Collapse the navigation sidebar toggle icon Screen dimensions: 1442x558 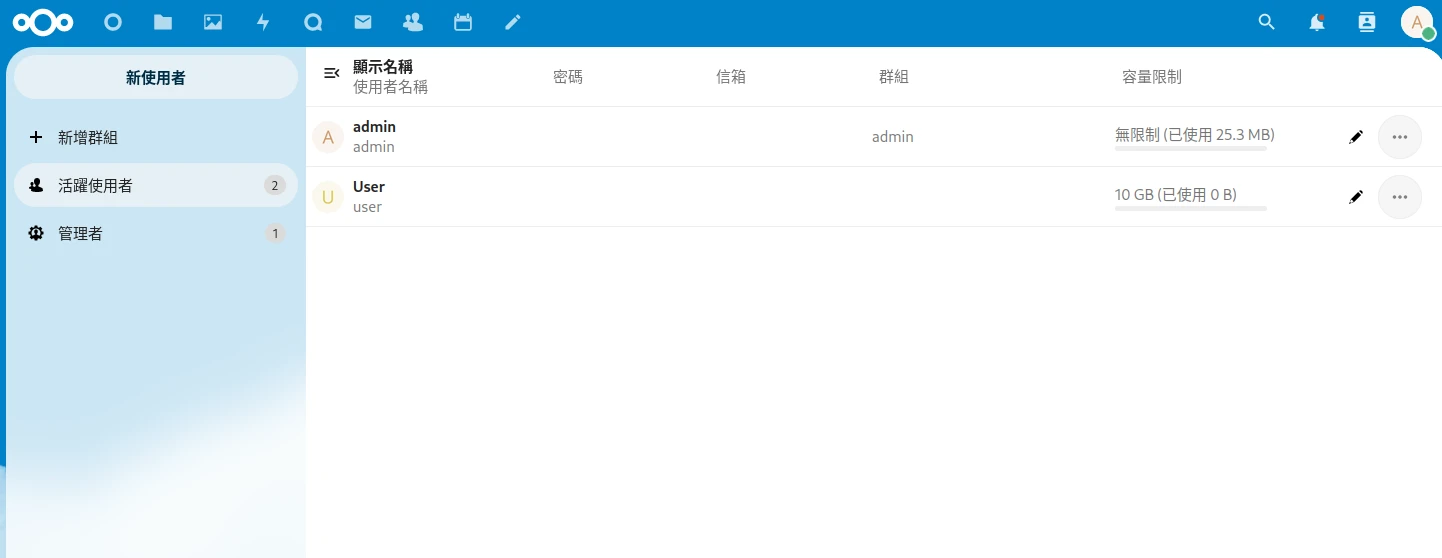pyautogui.click(x=332, y=73)
